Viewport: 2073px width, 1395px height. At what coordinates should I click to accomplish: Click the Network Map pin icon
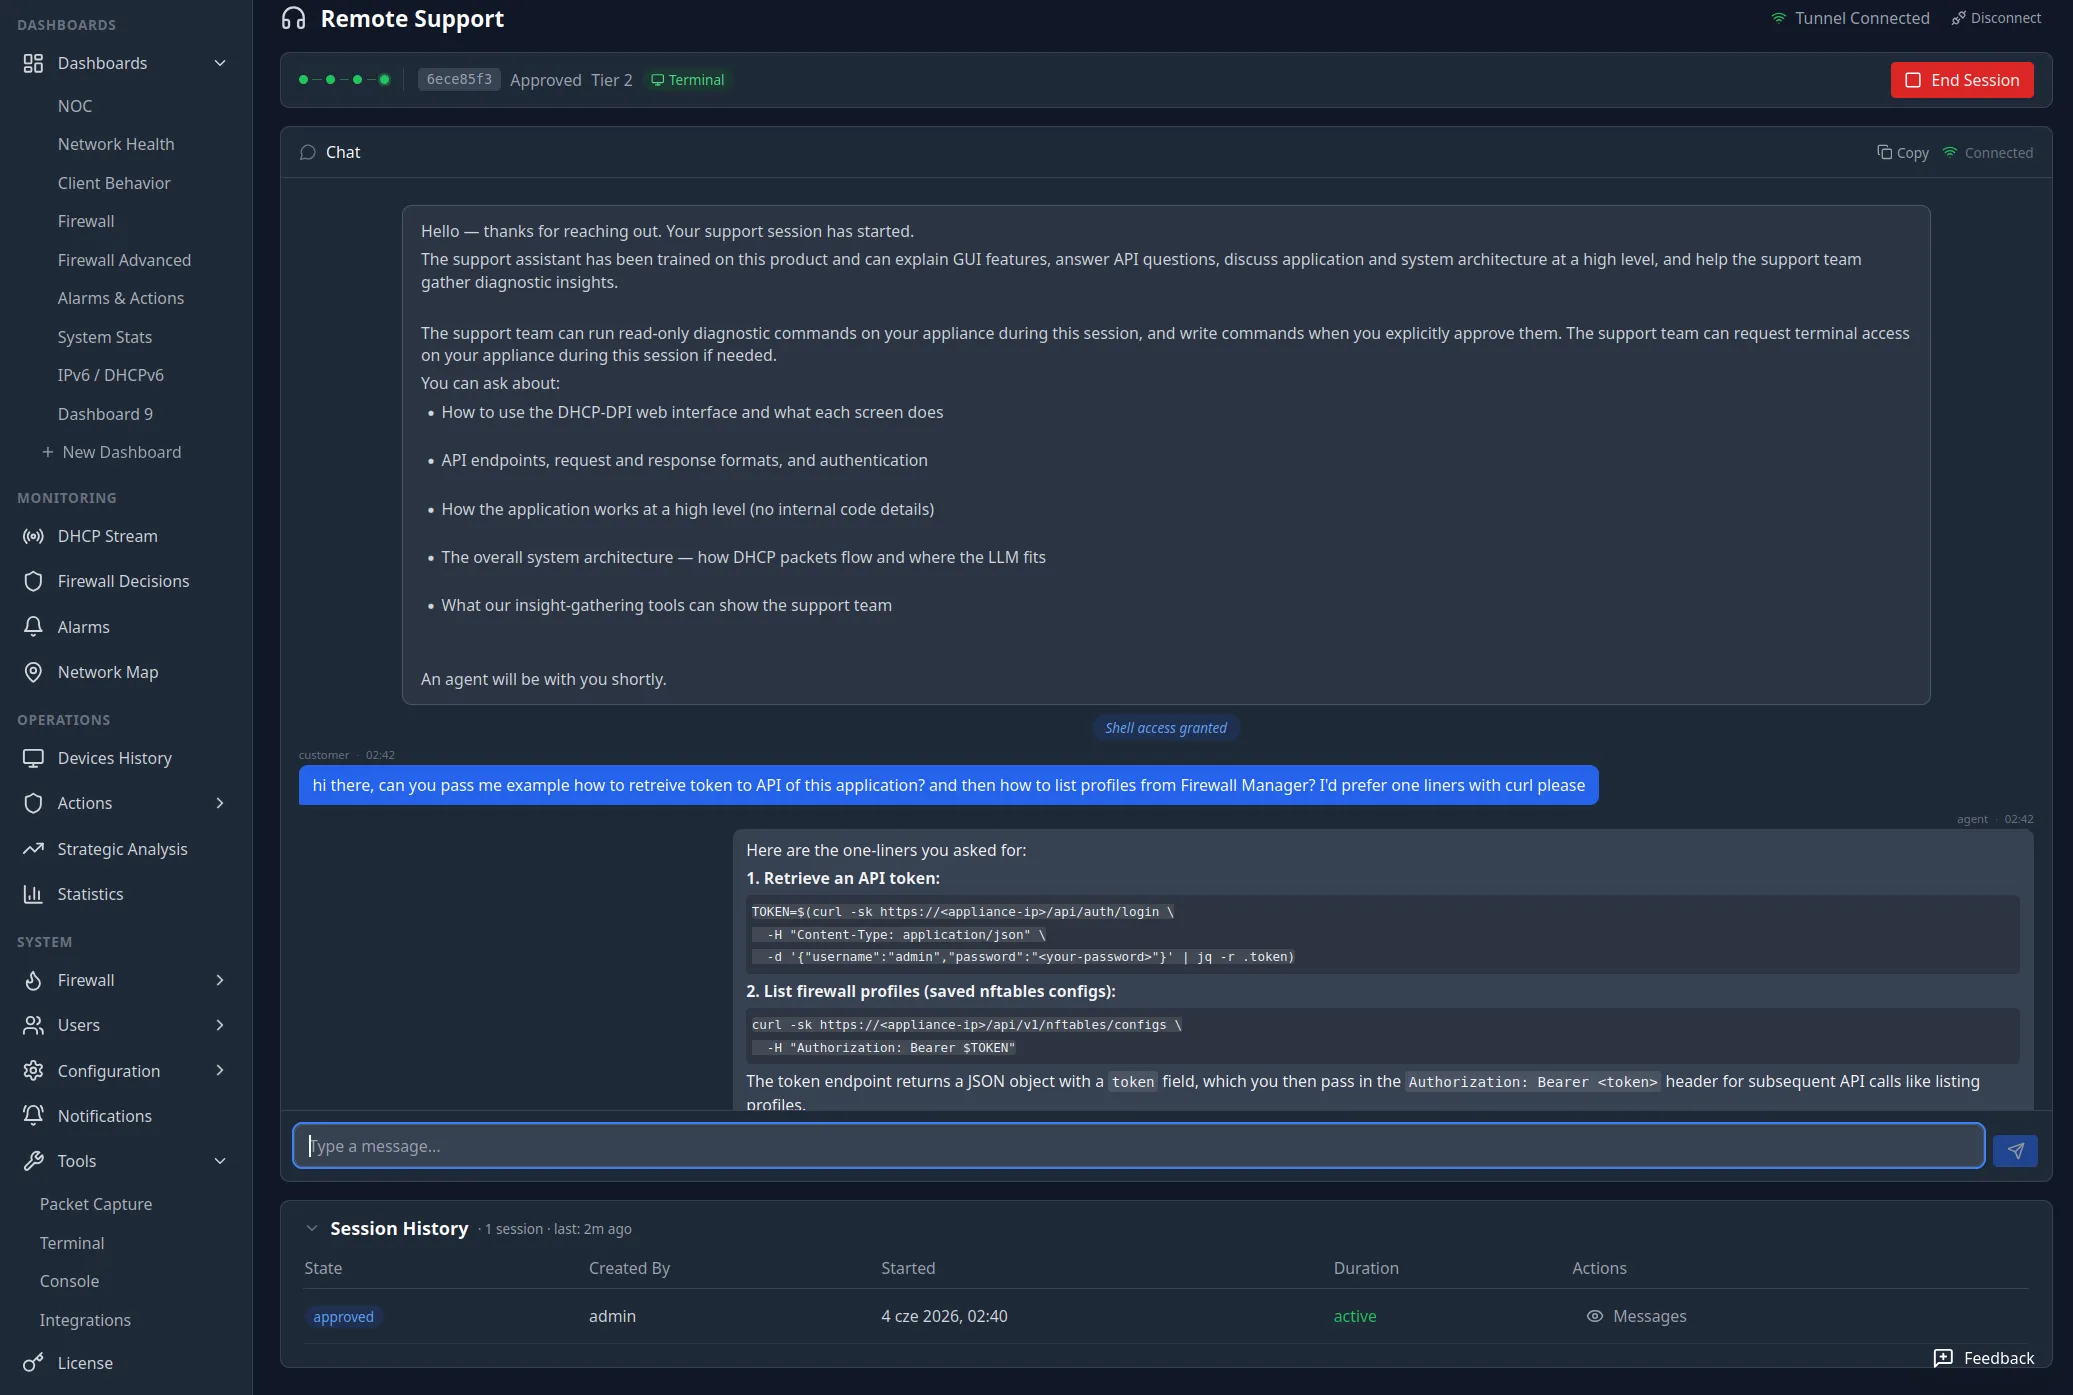(33, 672)
